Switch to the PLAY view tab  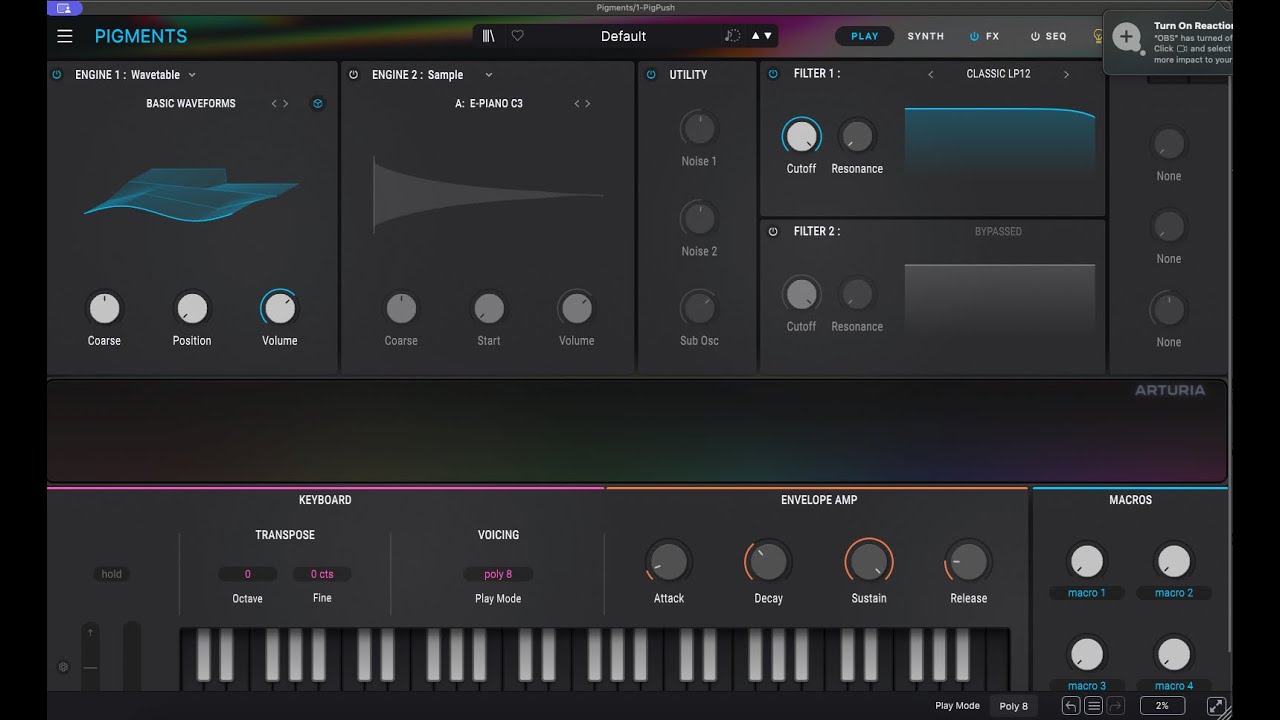pos(865,36)
